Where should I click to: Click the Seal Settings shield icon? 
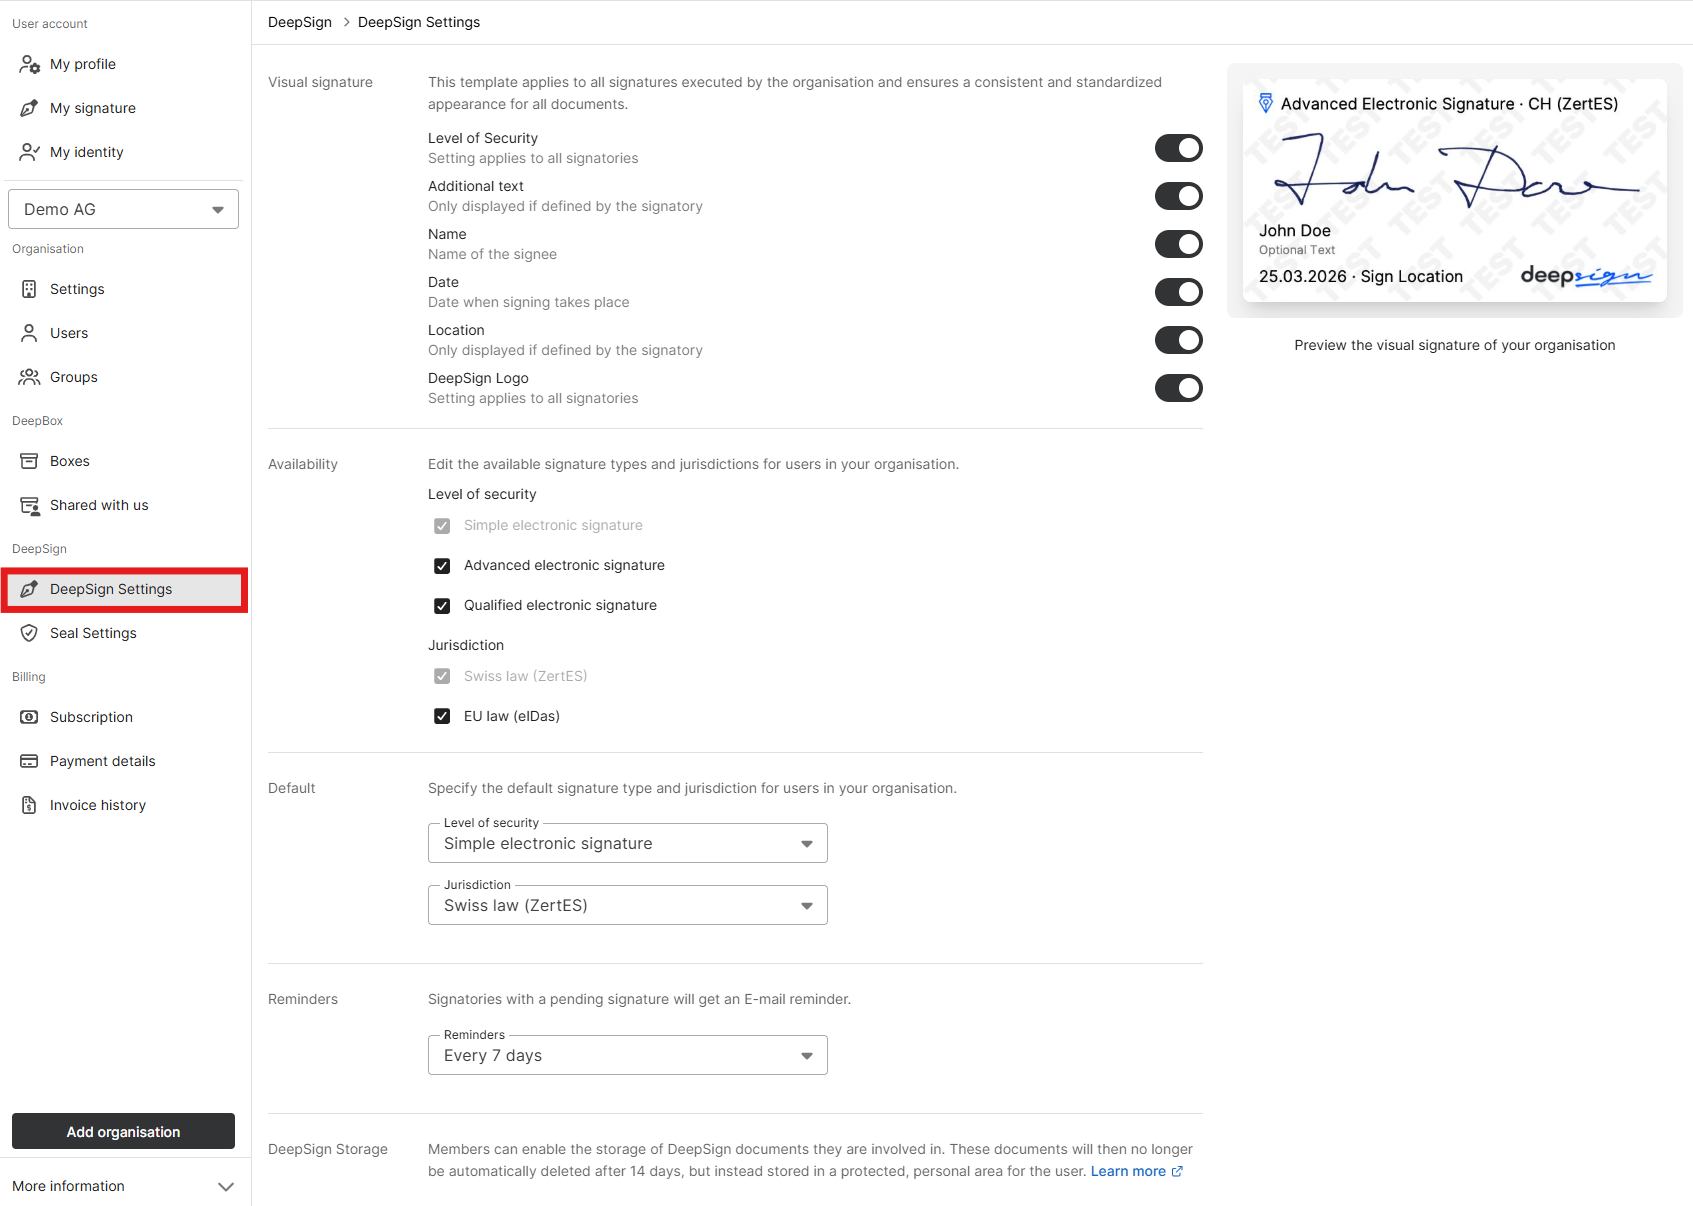click(30, 633)
